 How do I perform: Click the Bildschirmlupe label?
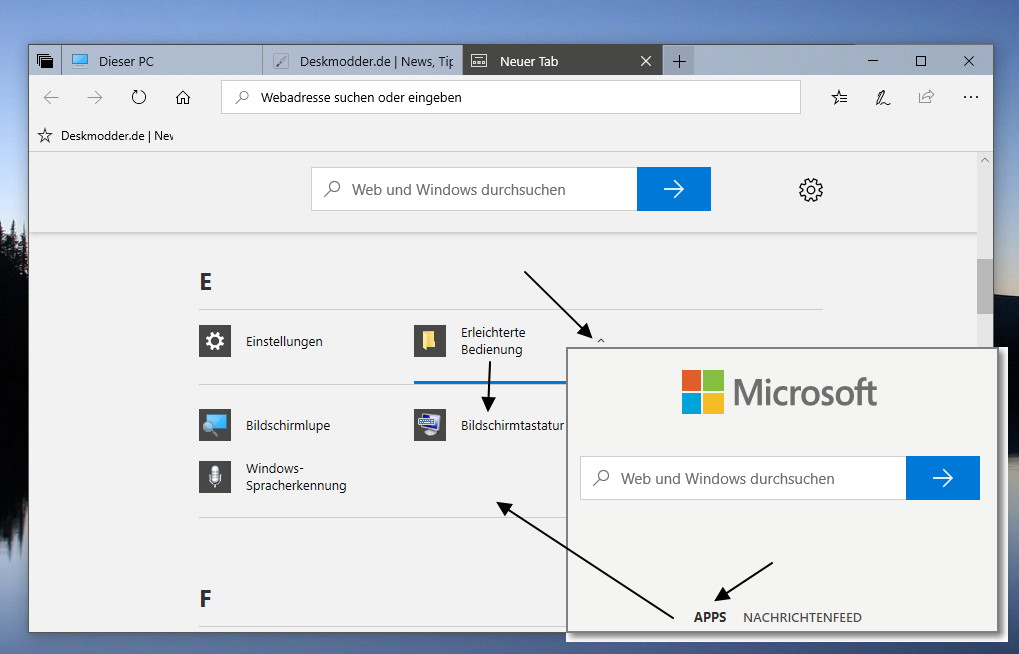tap(288, 425)
